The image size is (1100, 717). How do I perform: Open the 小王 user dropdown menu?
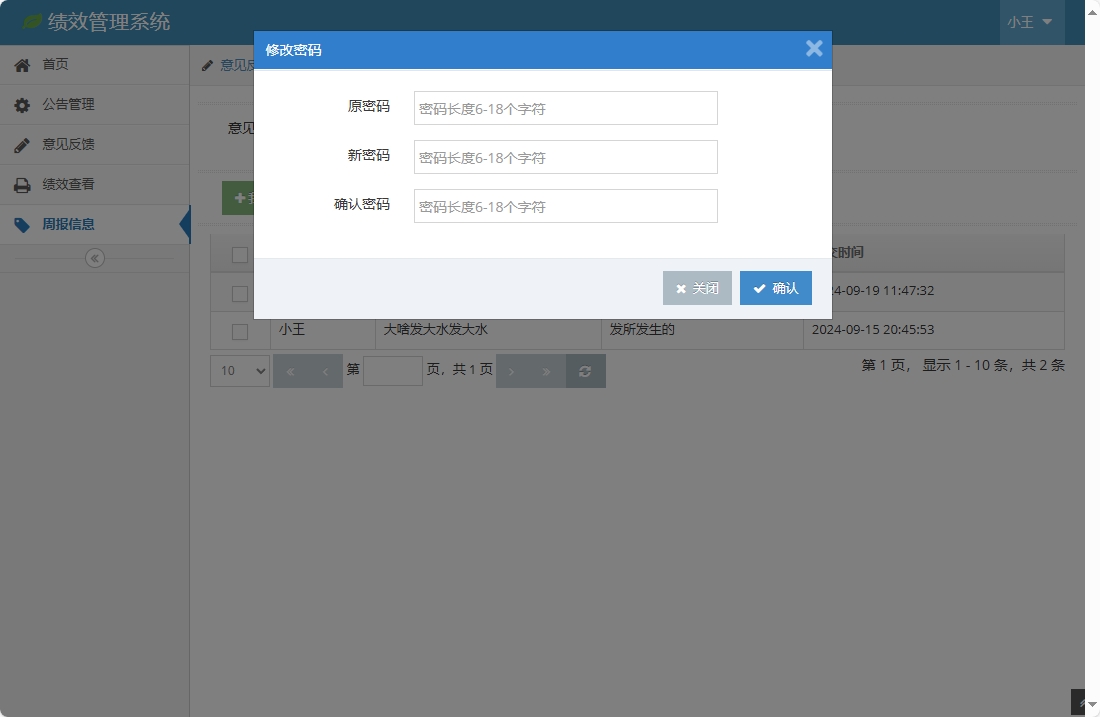1031,21
